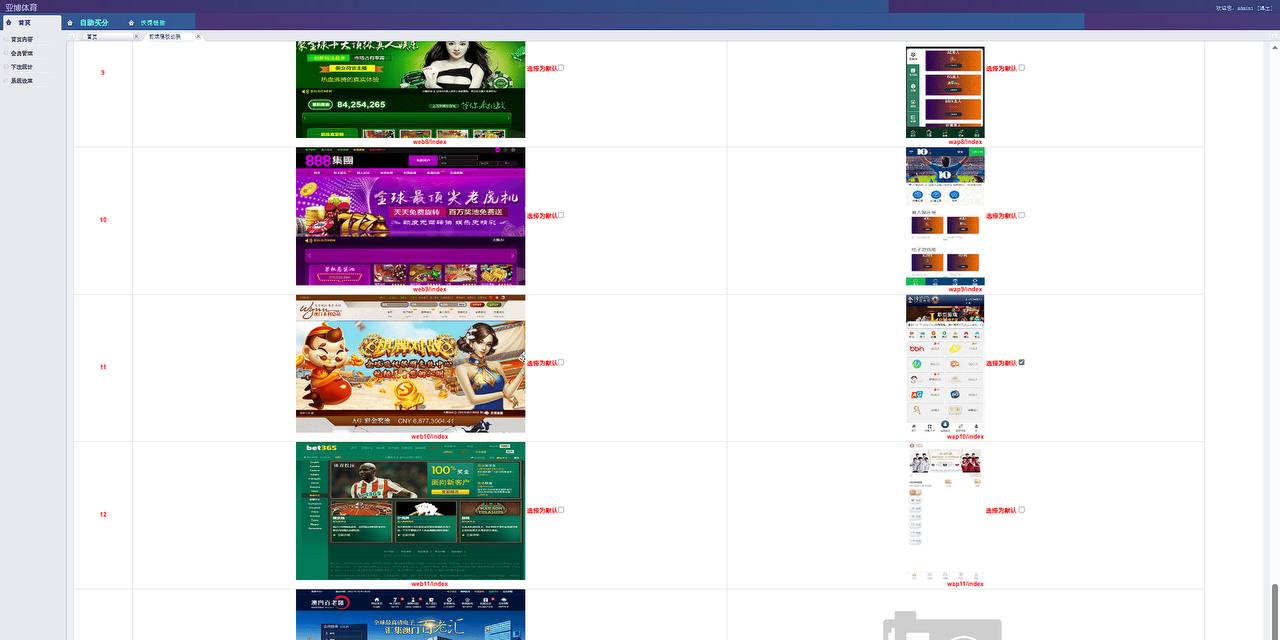This screenshot has width=1280, height=640.
Task: Open the web8/index green casino thumbnail
Action: coord(410,89)
